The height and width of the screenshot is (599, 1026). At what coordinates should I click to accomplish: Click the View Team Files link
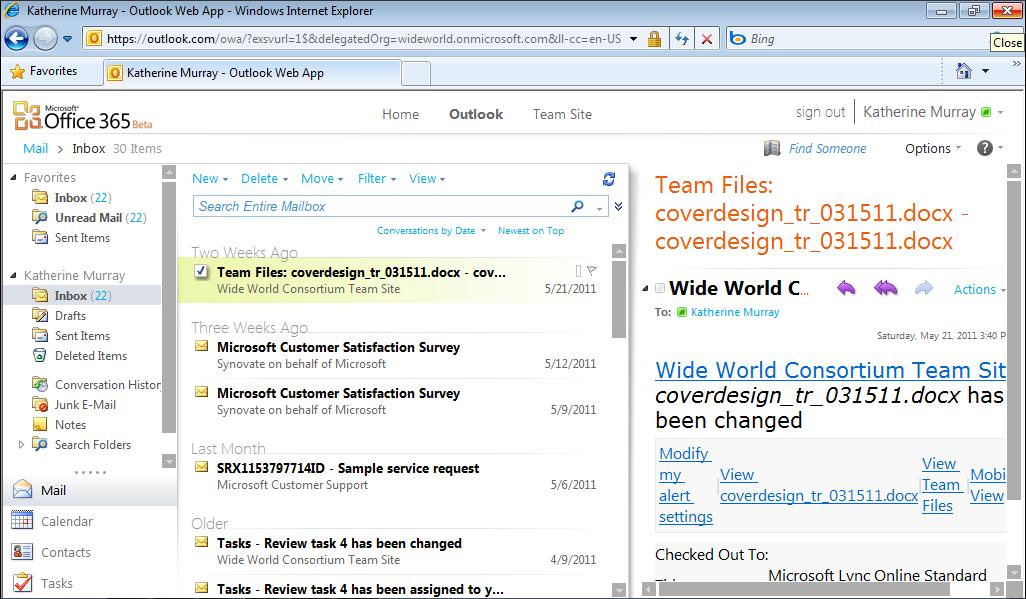point(941,484)
